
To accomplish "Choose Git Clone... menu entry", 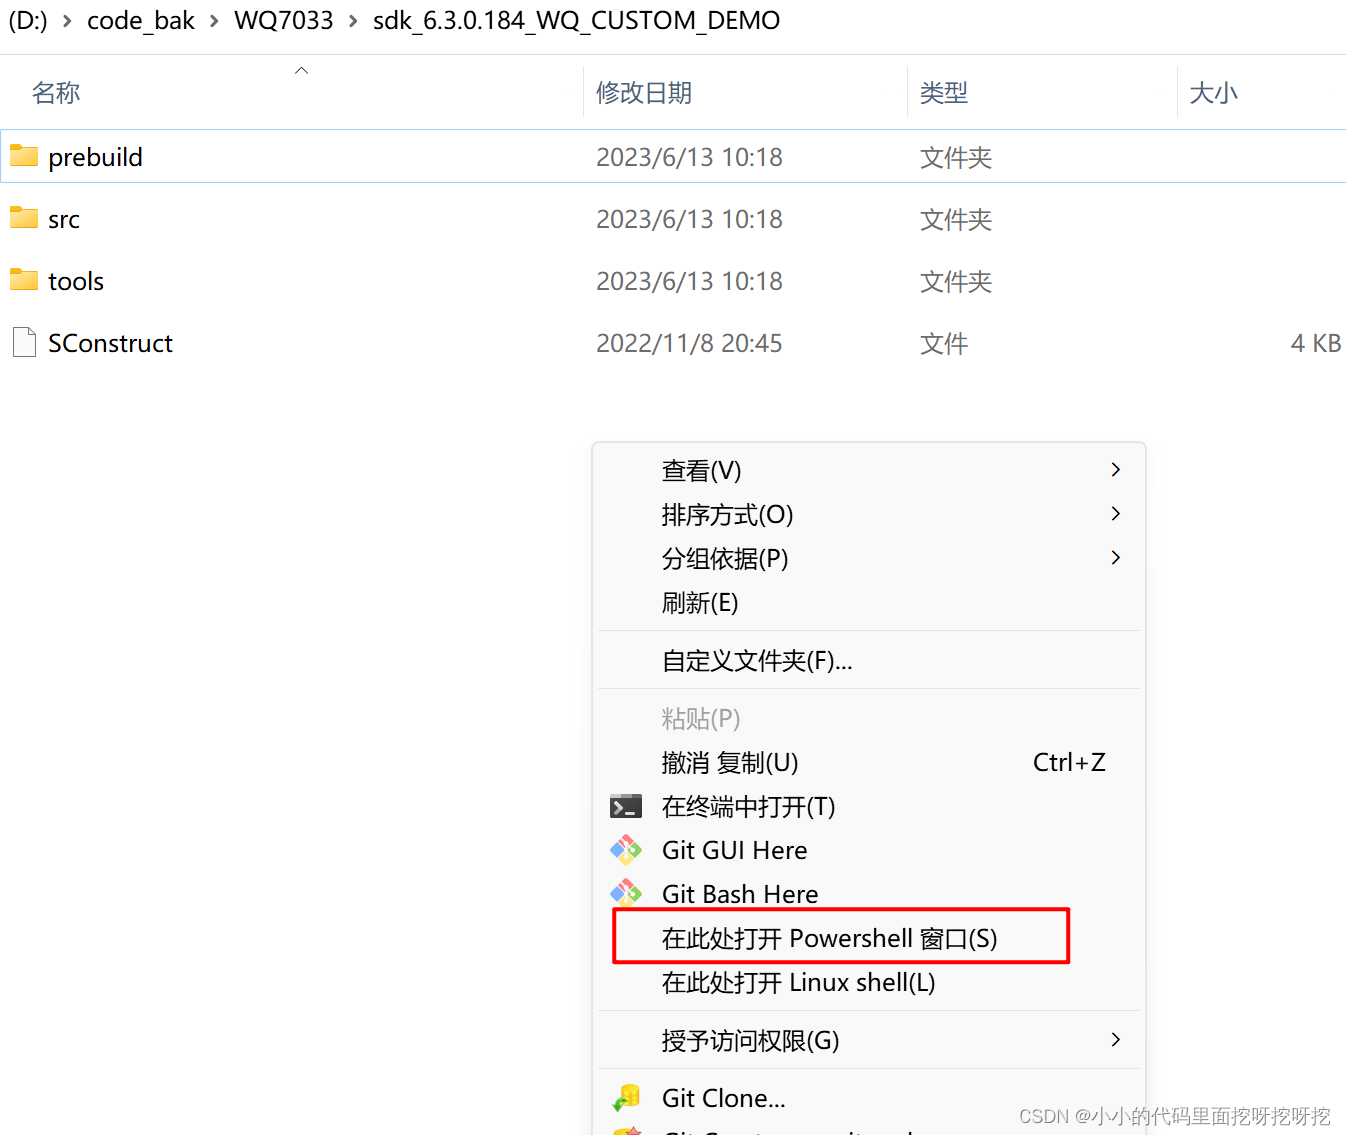I will click(868, 1098).
